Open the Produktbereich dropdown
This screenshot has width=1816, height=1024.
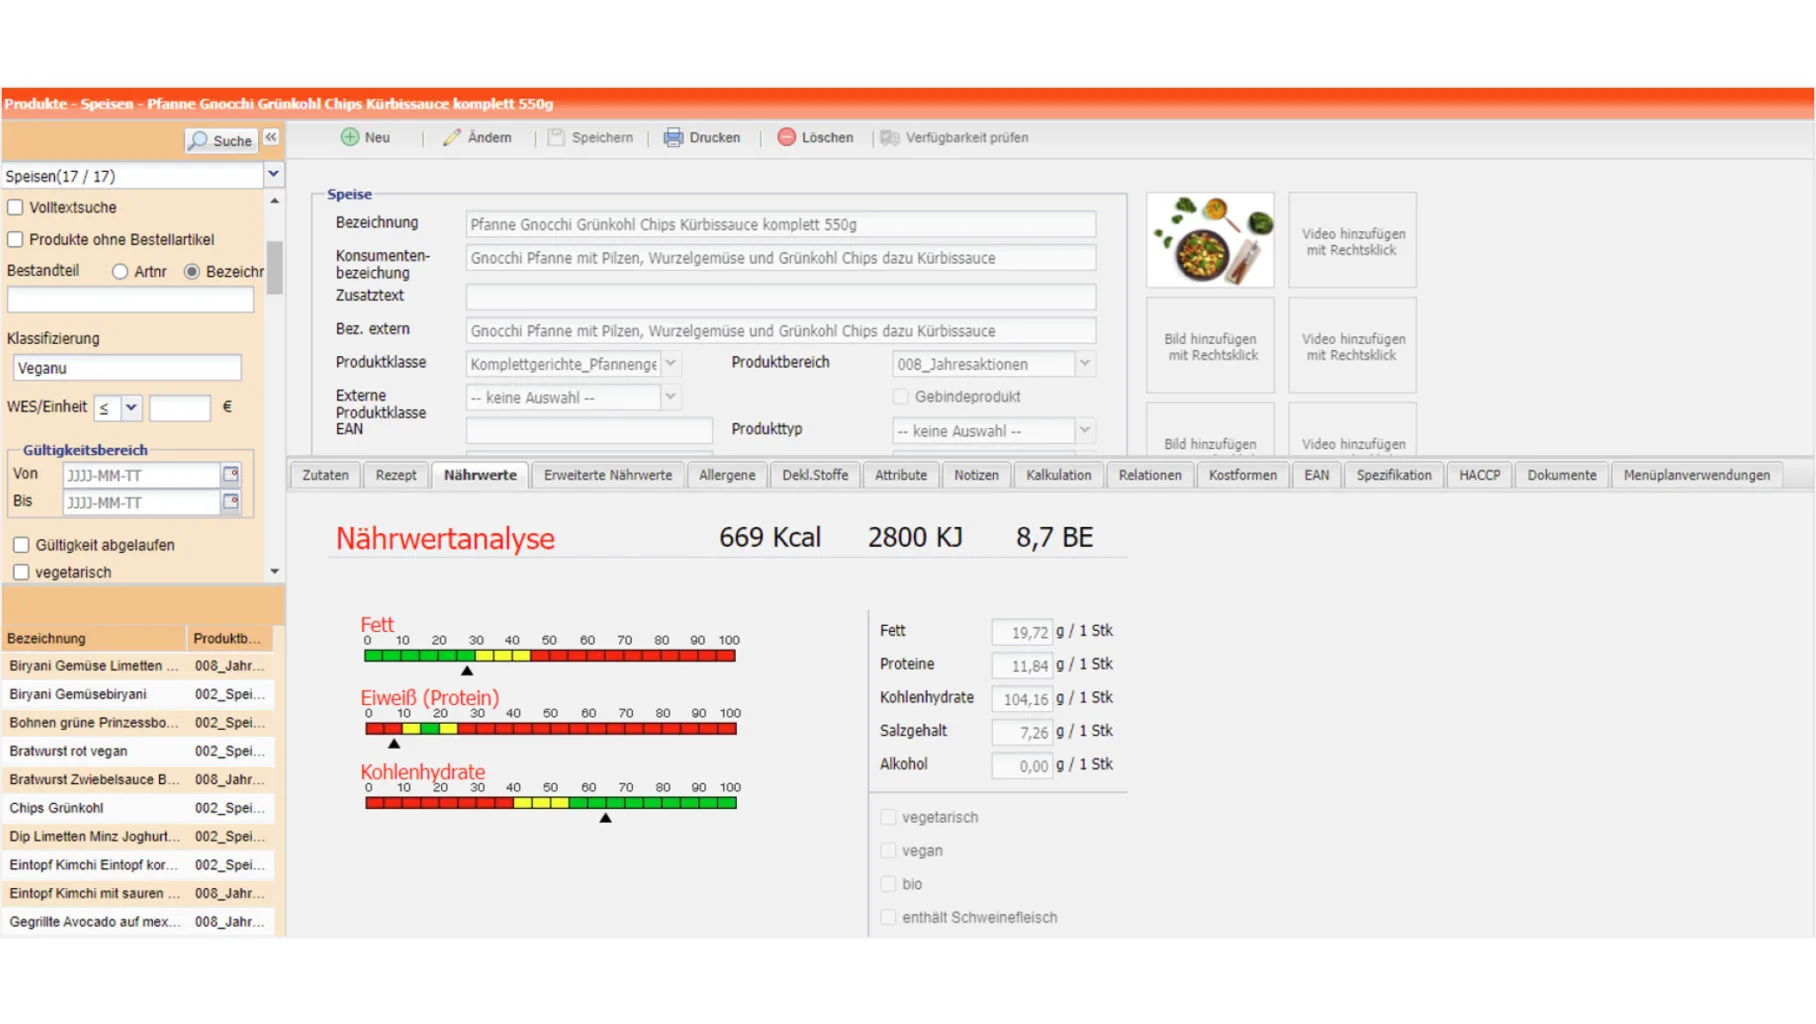[1084, 364]
